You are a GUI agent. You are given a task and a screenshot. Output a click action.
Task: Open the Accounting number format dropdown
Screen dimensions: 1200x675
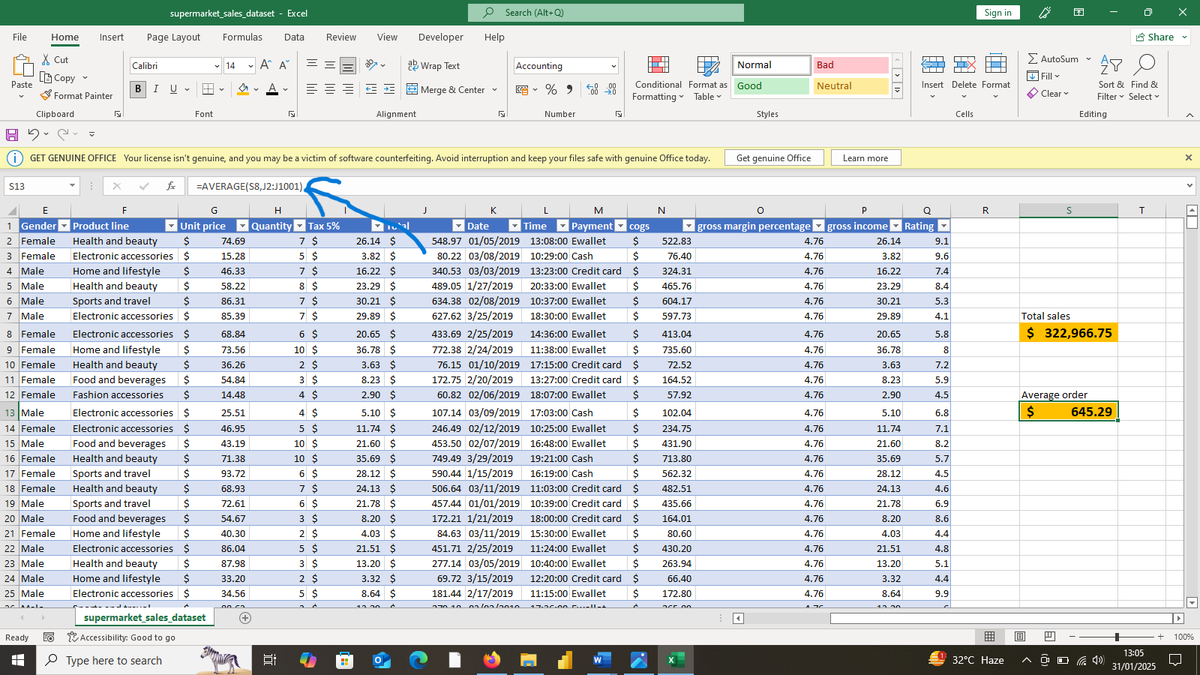pos(616,66)
